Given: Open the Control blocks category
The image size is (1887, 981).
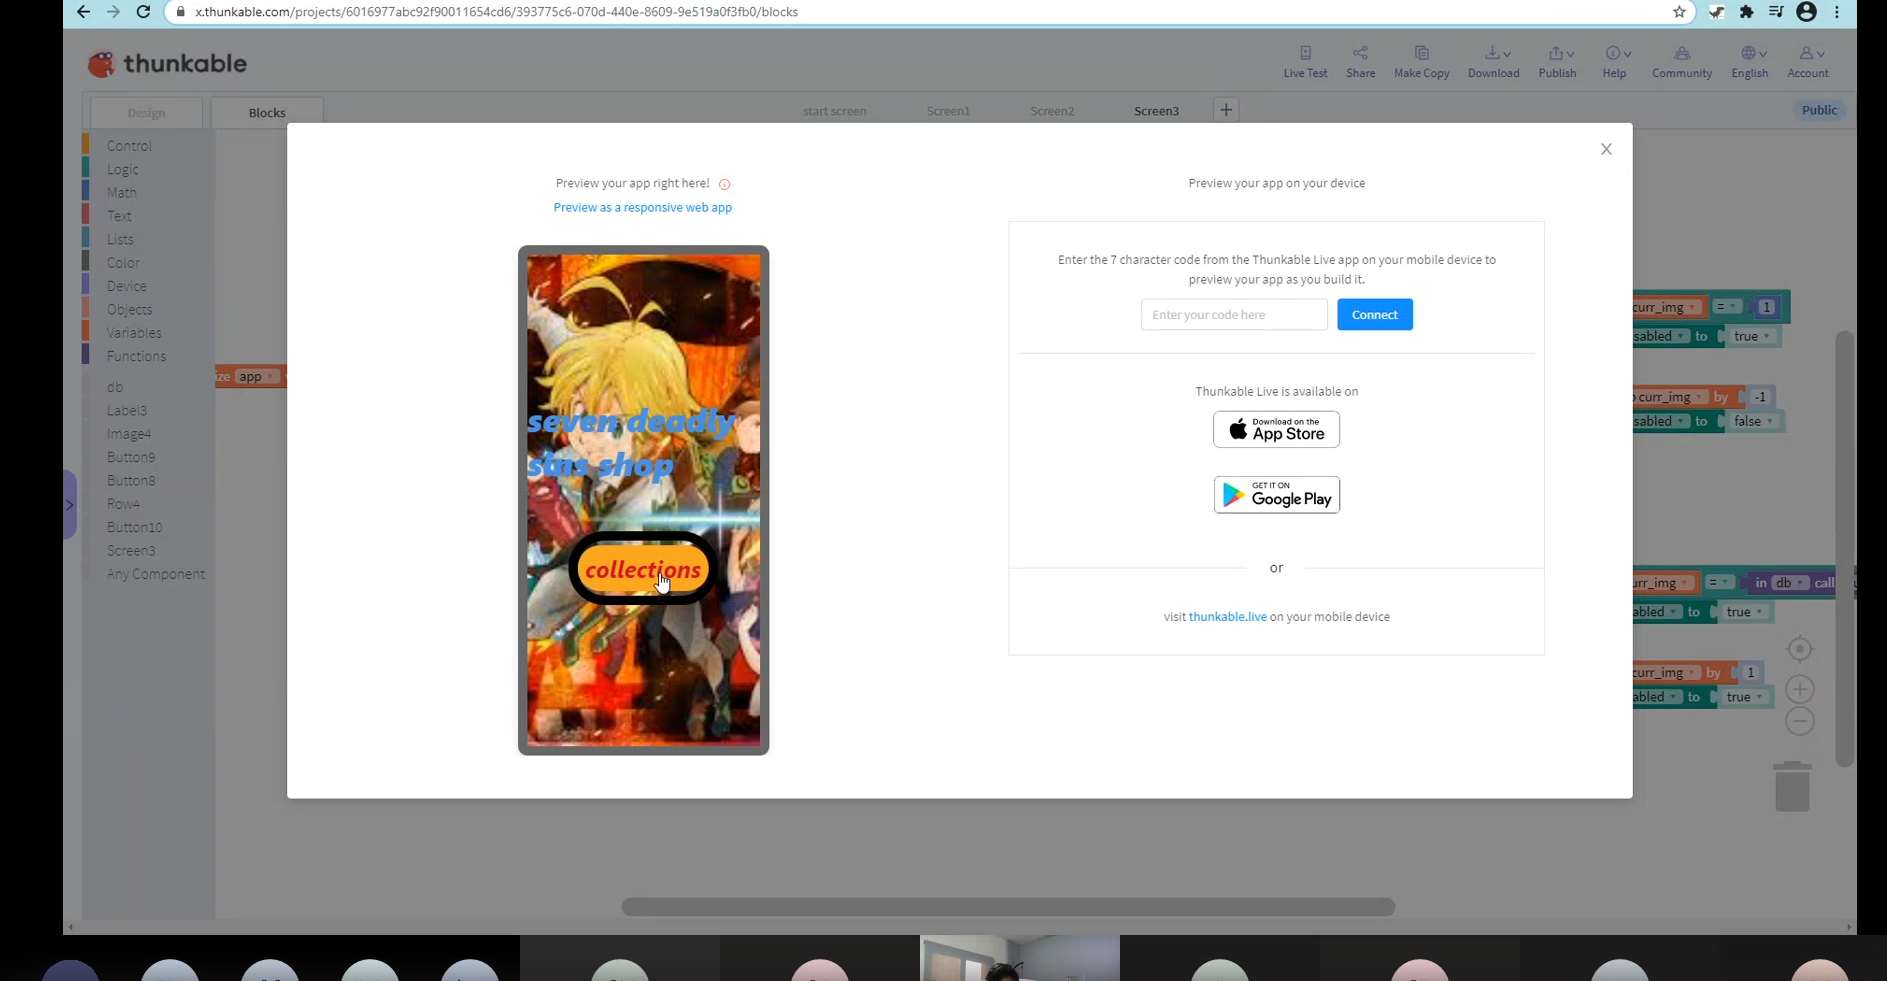Looking at the screenshot, I should [x=129, y=146].
